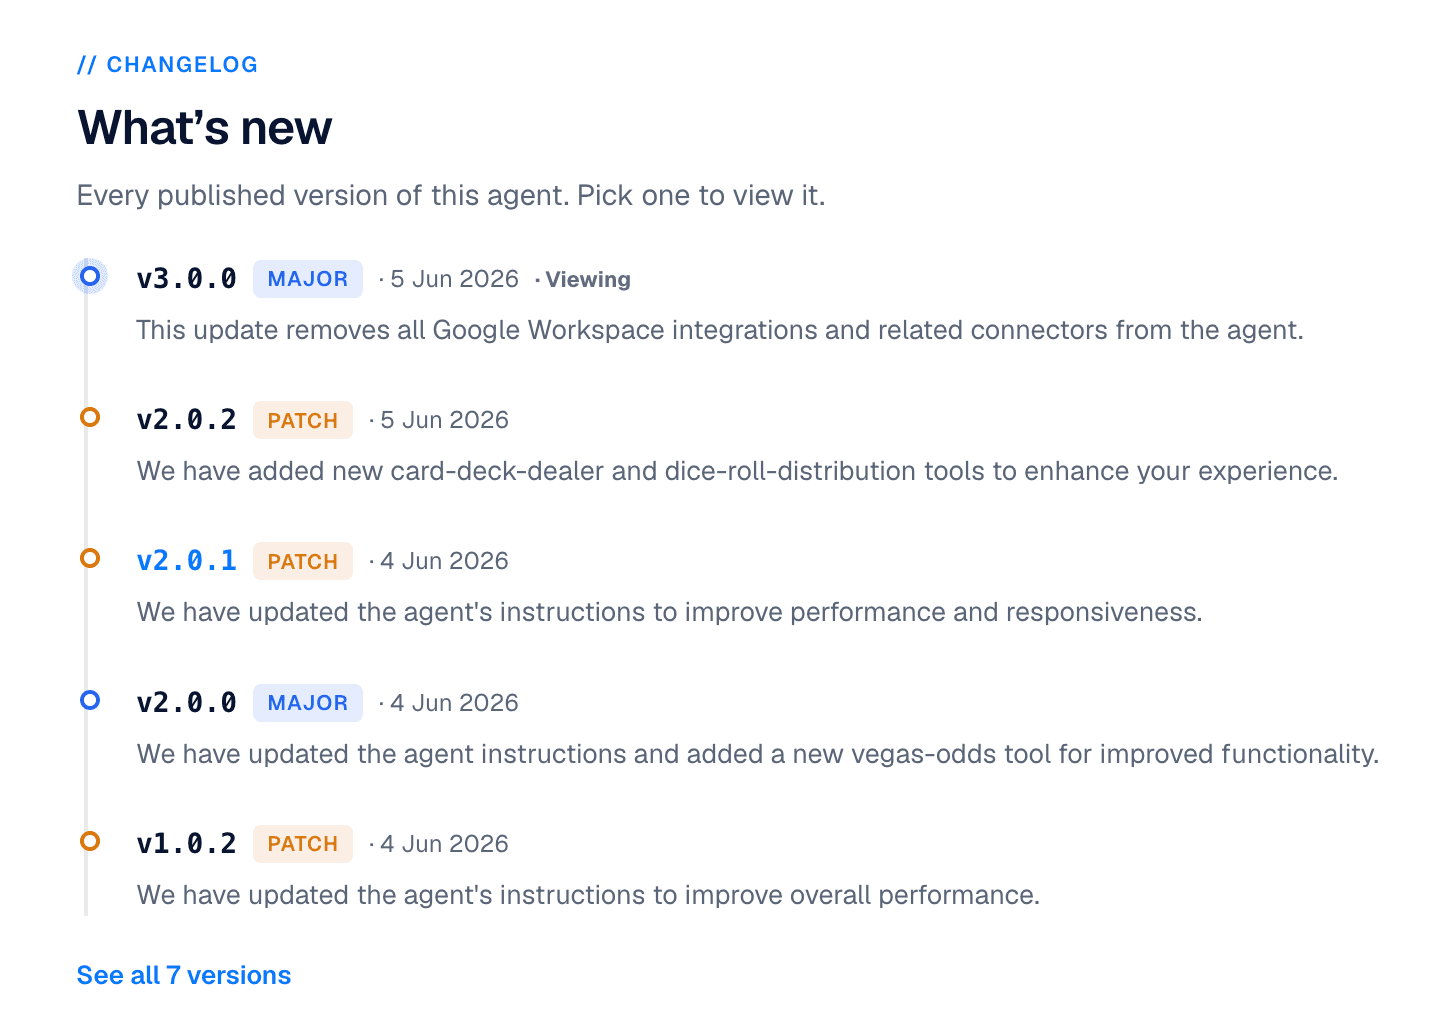
Task: Click the PATCH badge beside v2.0.2
Action: coord(303,420)
